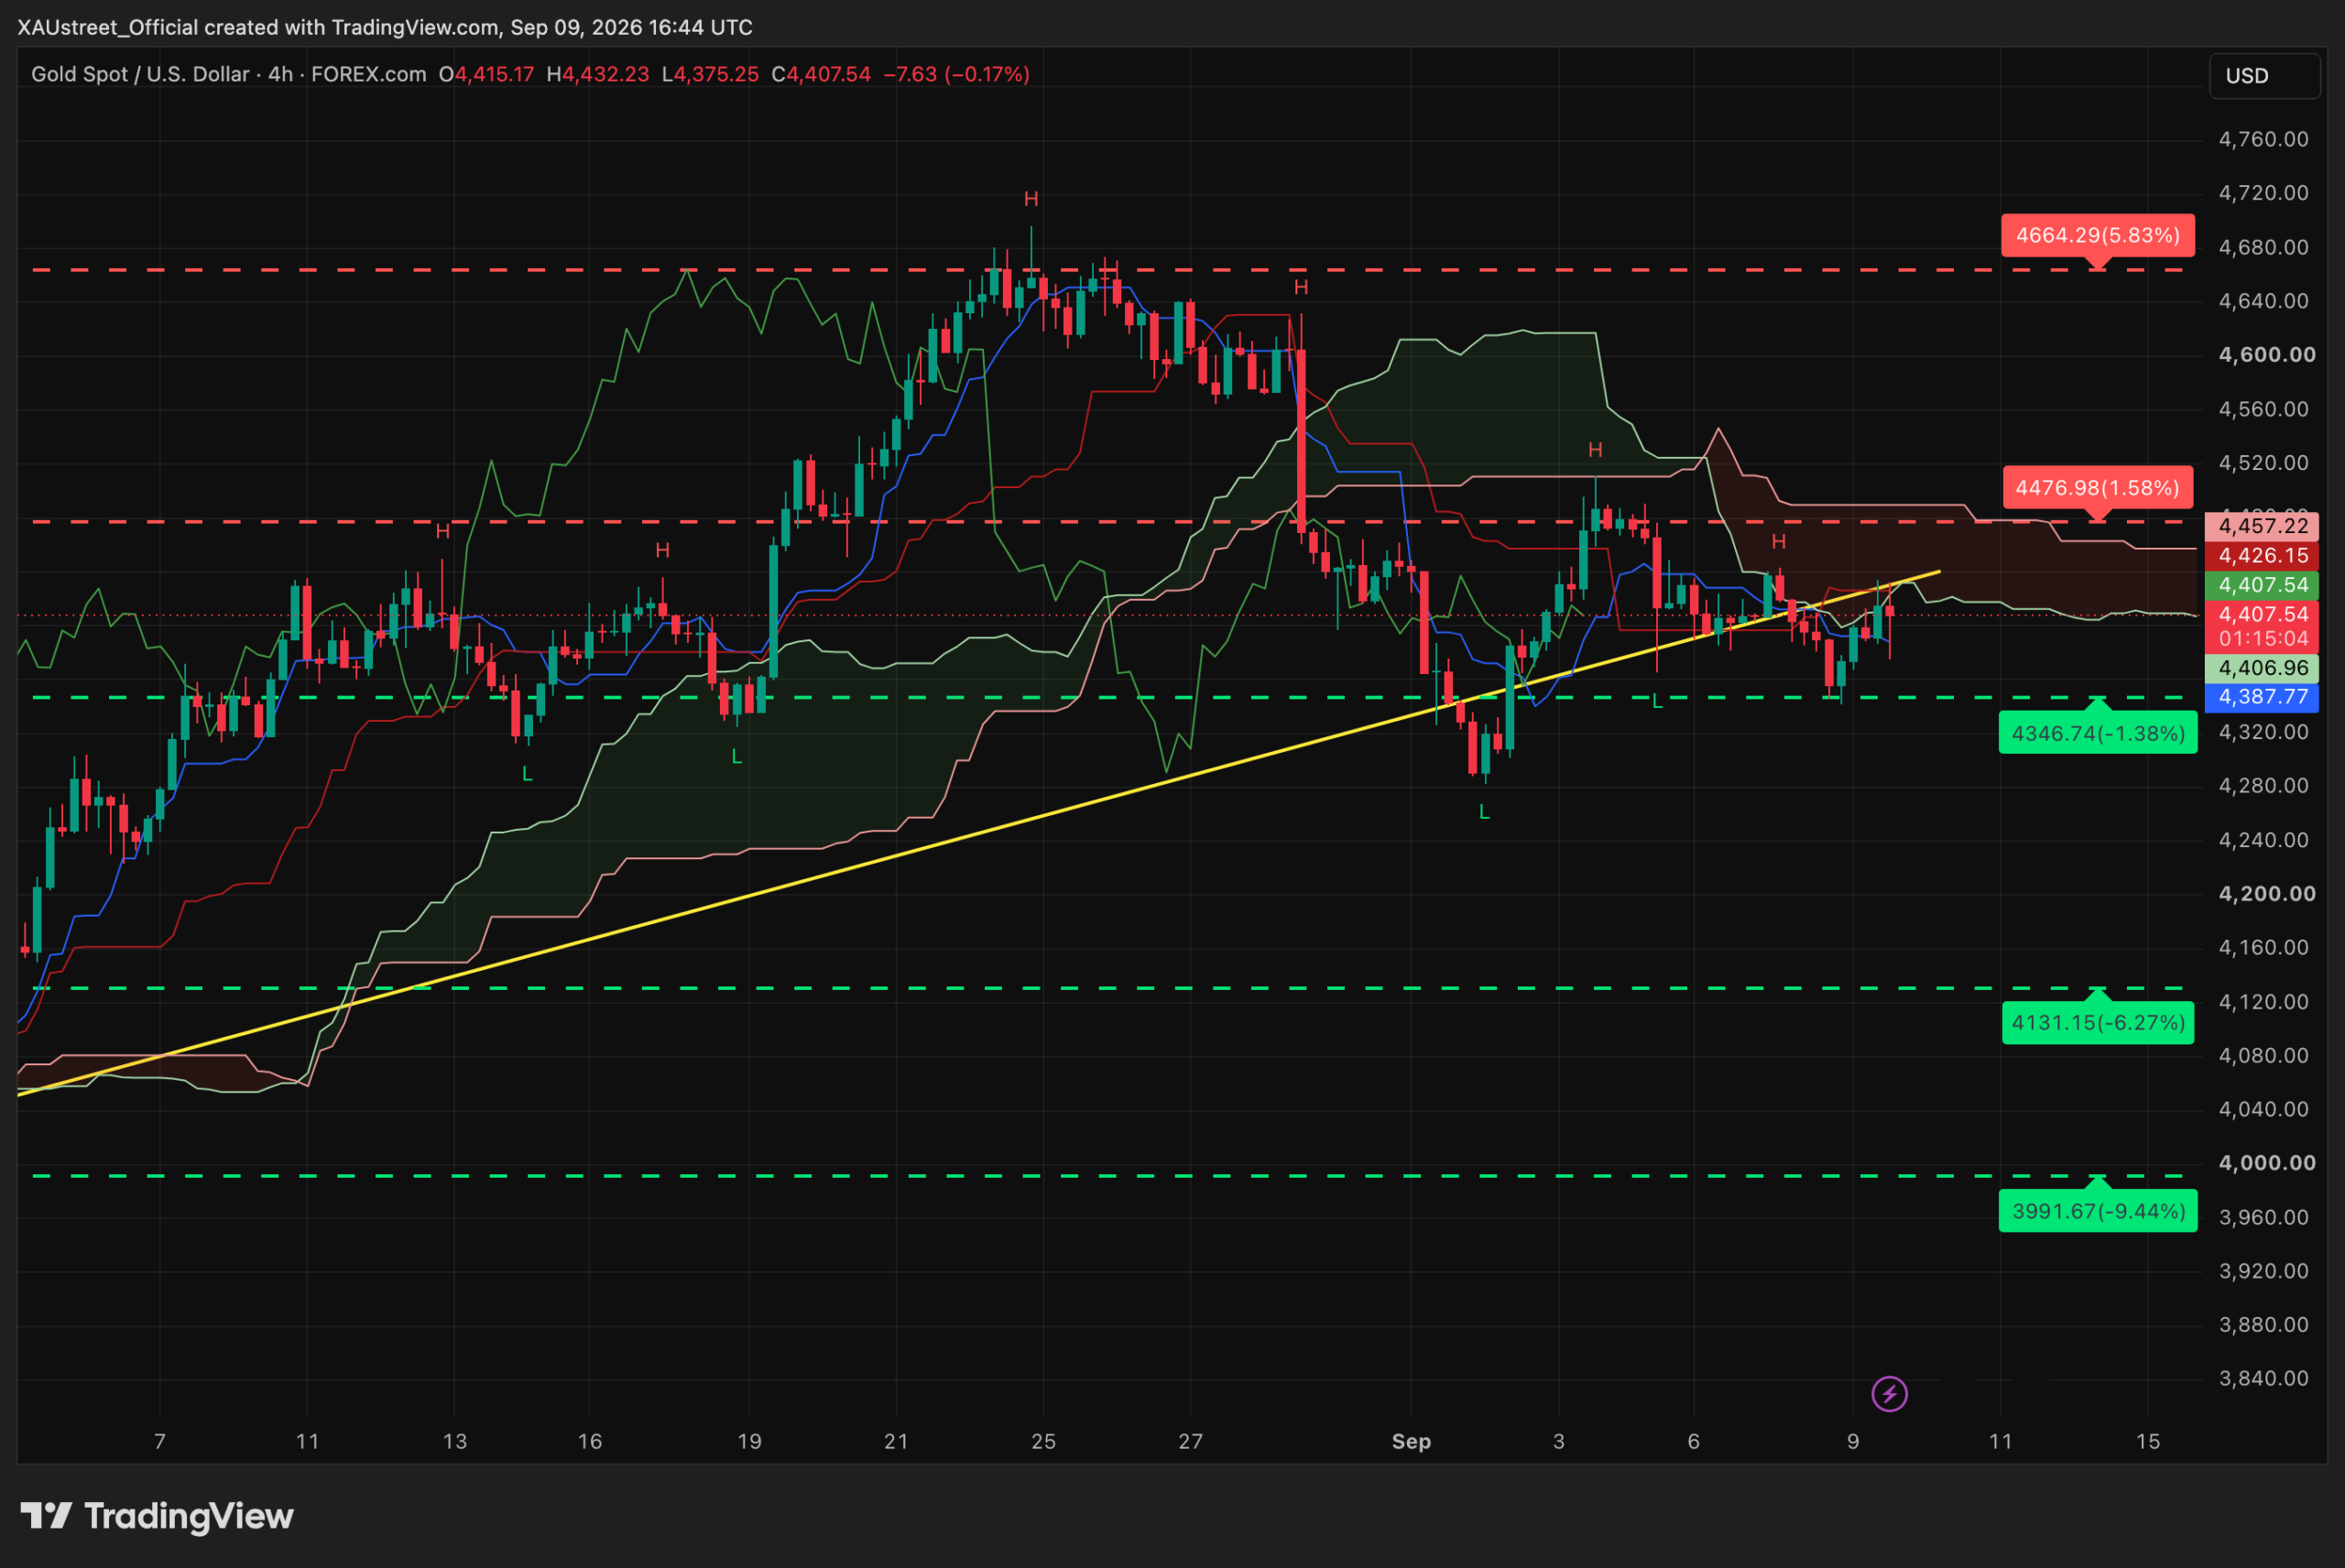Click the Gold Spot / U.S. Dollar symbol title
The width and height of the screenshot is (2345, 1568).
(x=140, y=74)
